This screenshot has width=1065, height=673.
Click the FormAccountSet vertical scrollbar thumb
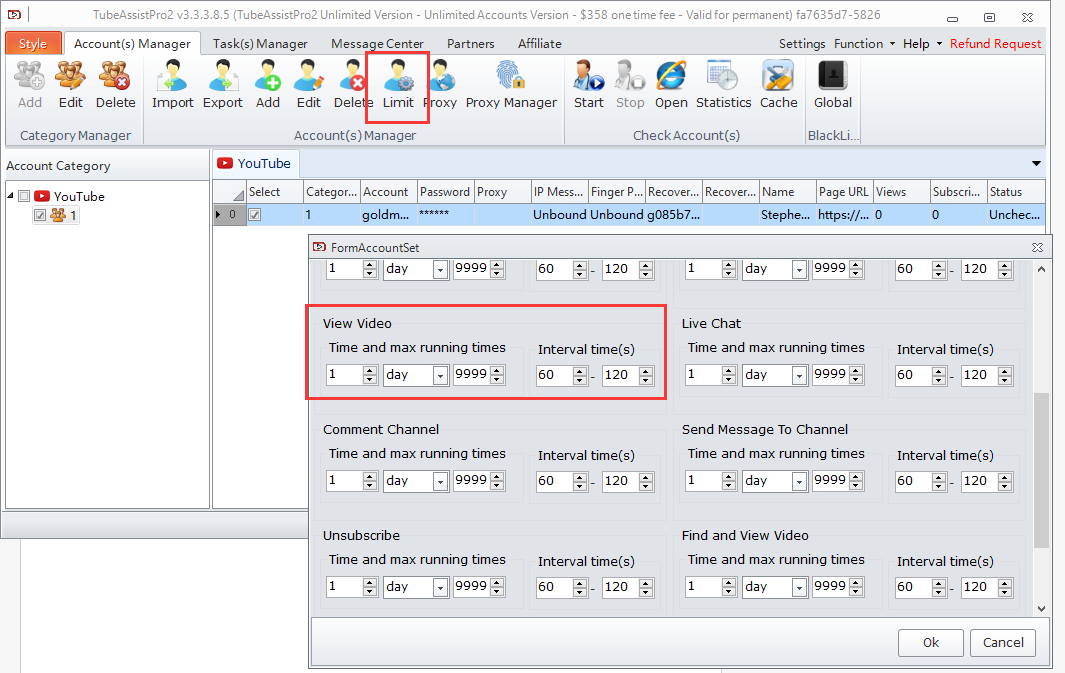tap(1041, 470)
